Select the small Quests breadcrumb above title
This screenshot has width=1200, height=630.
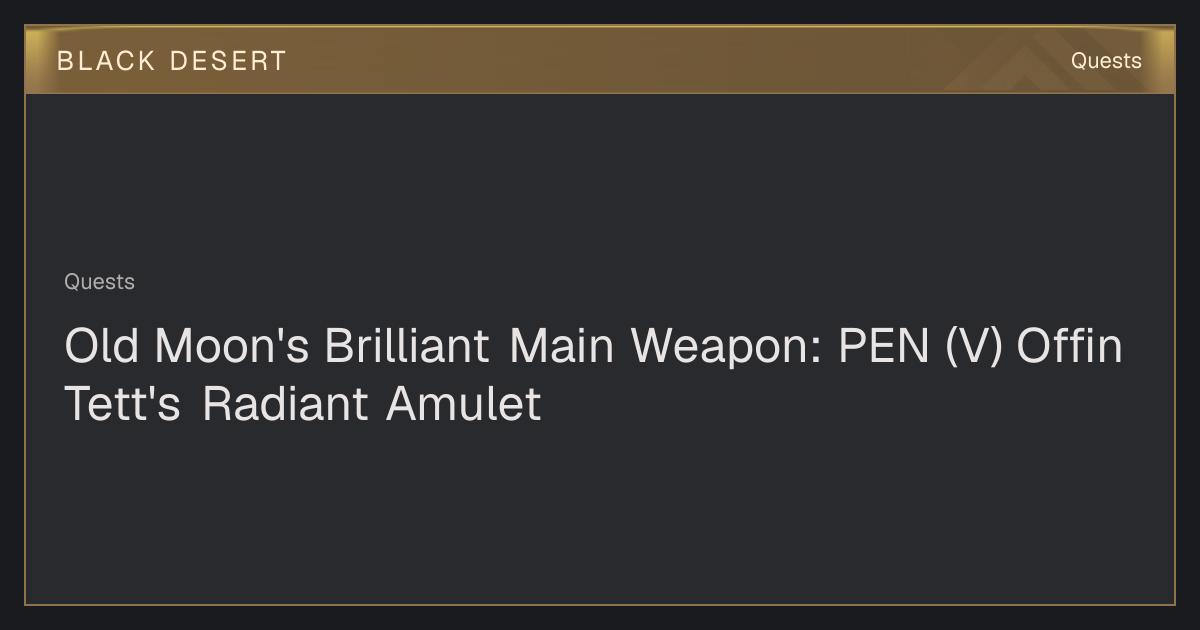click(x=99, y=282)
